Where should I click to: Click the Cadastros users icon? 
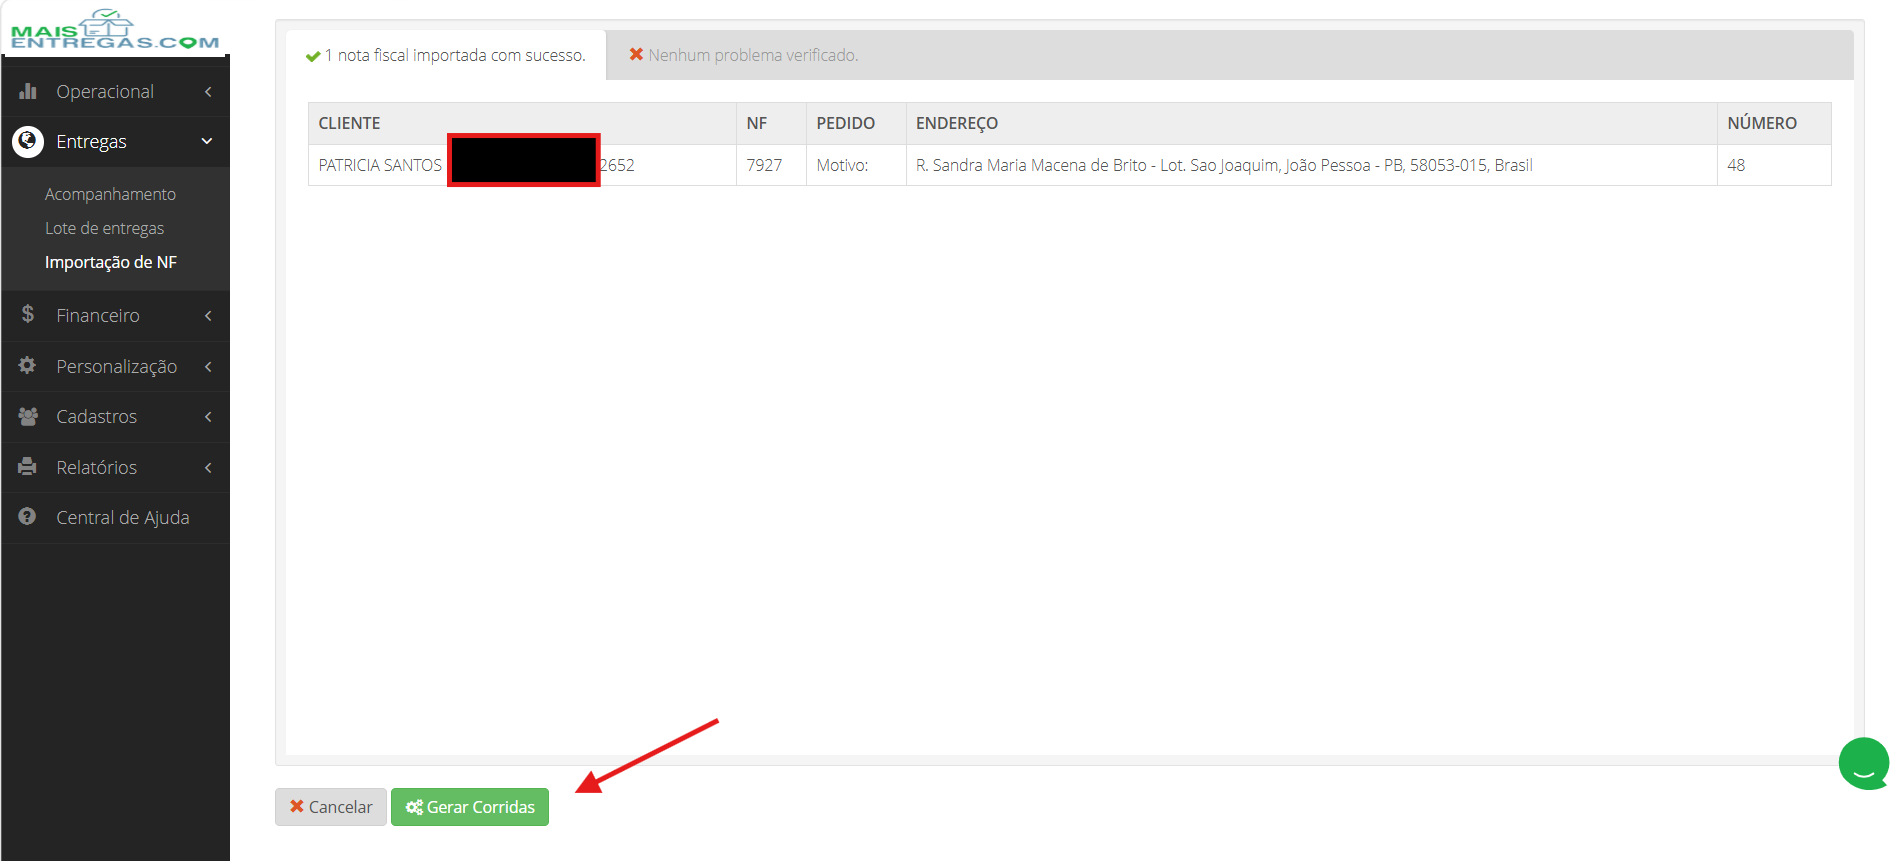[28, 416]
